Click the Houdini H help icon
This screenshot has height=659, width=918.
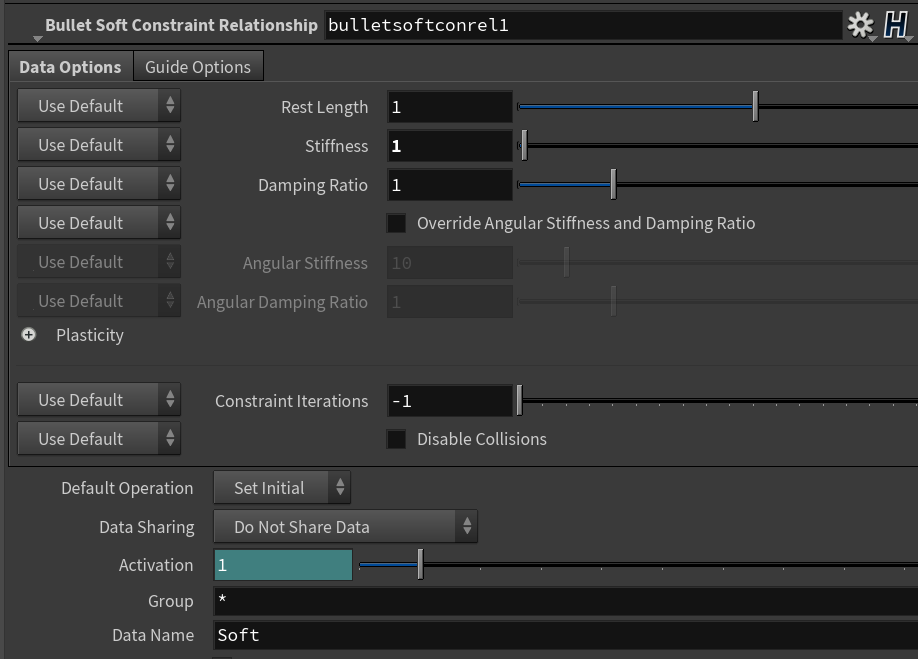896,25
